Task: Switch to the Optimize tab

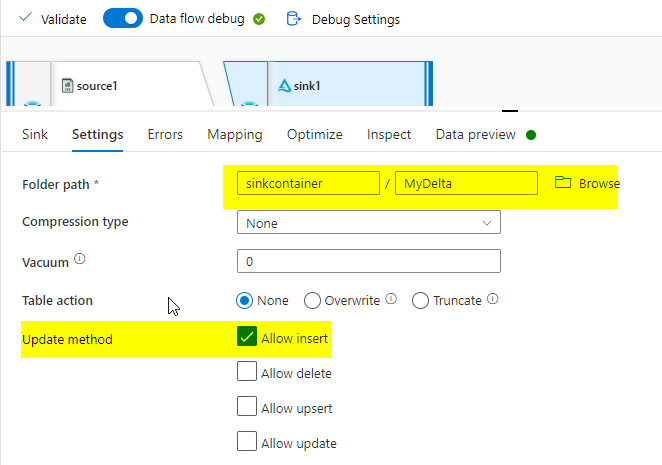Action: click(314, 134)
